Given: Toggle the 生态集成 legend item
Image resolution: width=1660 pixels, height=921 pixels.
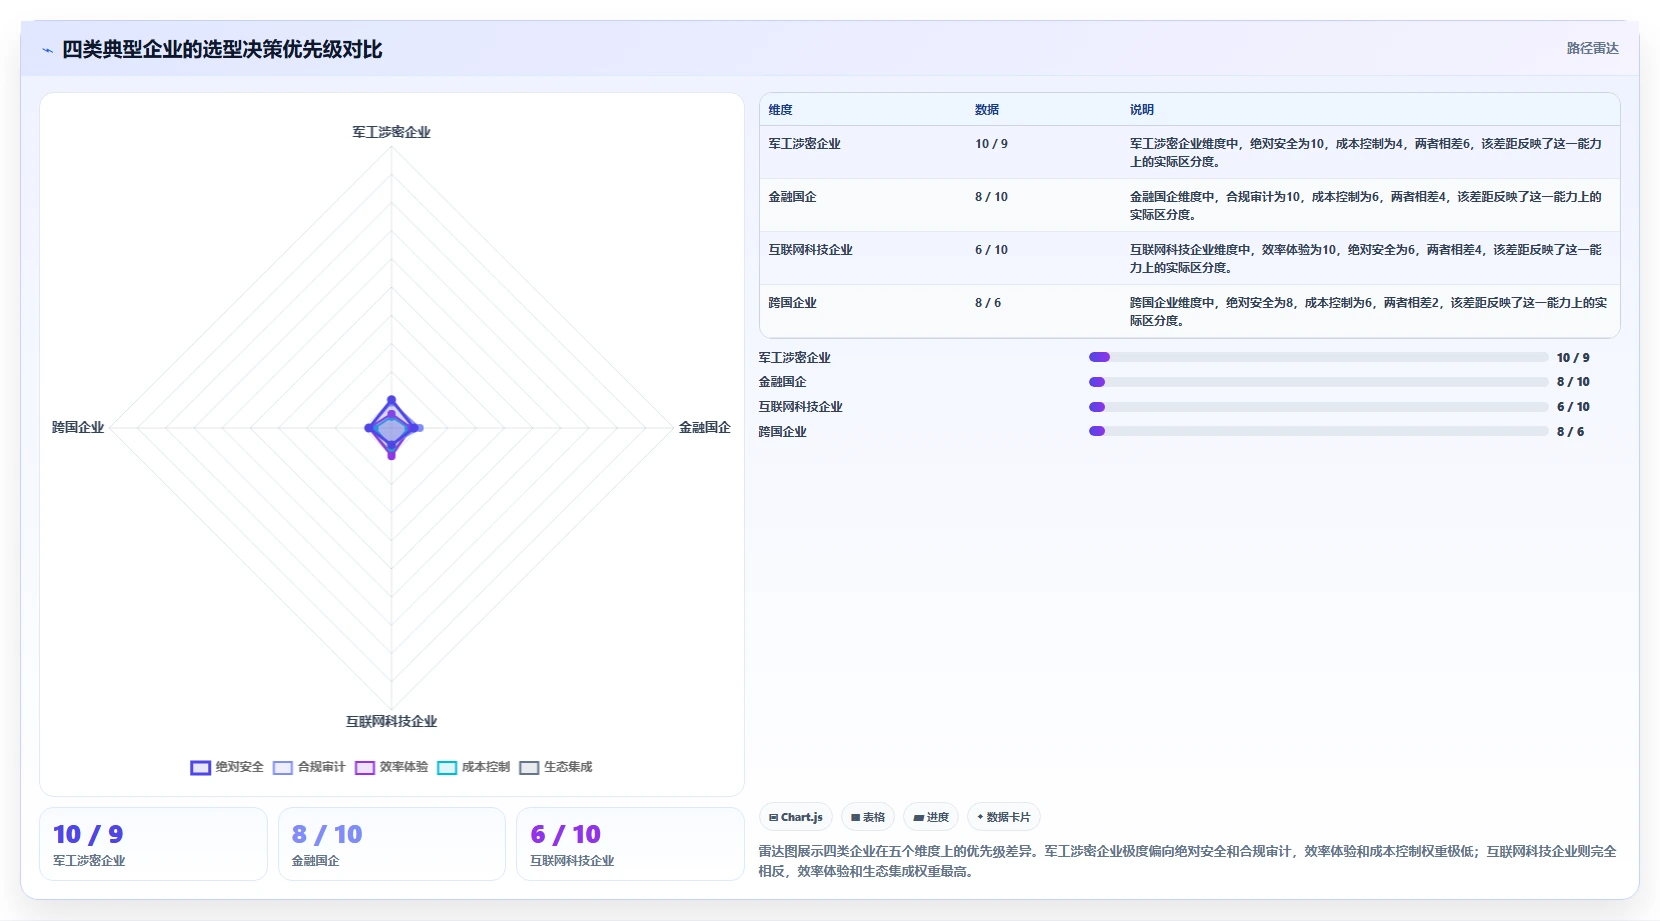Looking at the screenshot, I should tap(556, 767).
